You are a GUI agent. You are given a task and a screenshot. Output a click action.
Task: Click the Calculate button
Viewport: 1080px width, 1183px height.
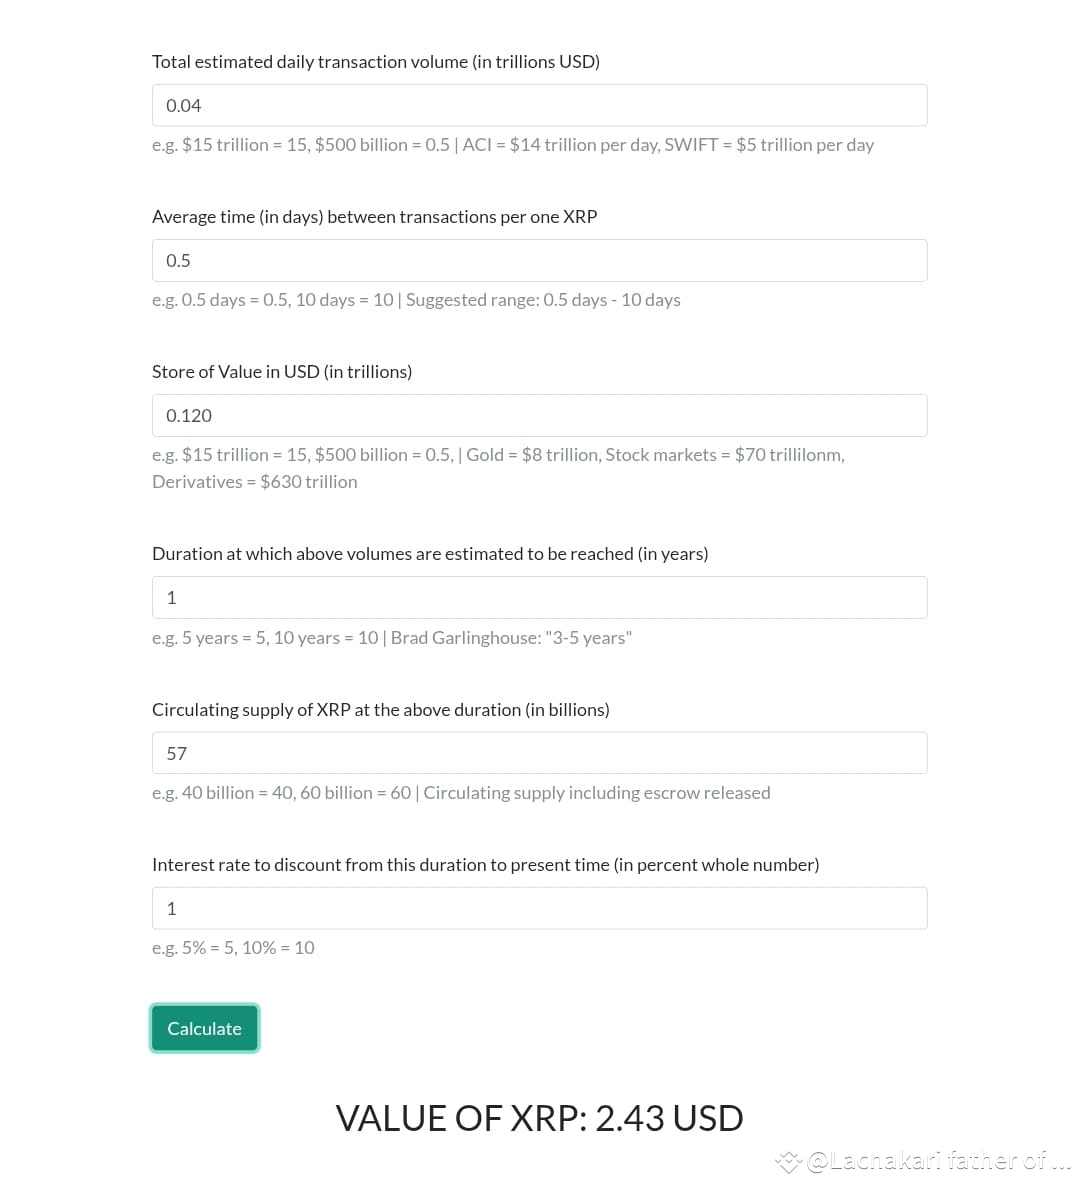pyautogui.click(x=204, y=1028)
